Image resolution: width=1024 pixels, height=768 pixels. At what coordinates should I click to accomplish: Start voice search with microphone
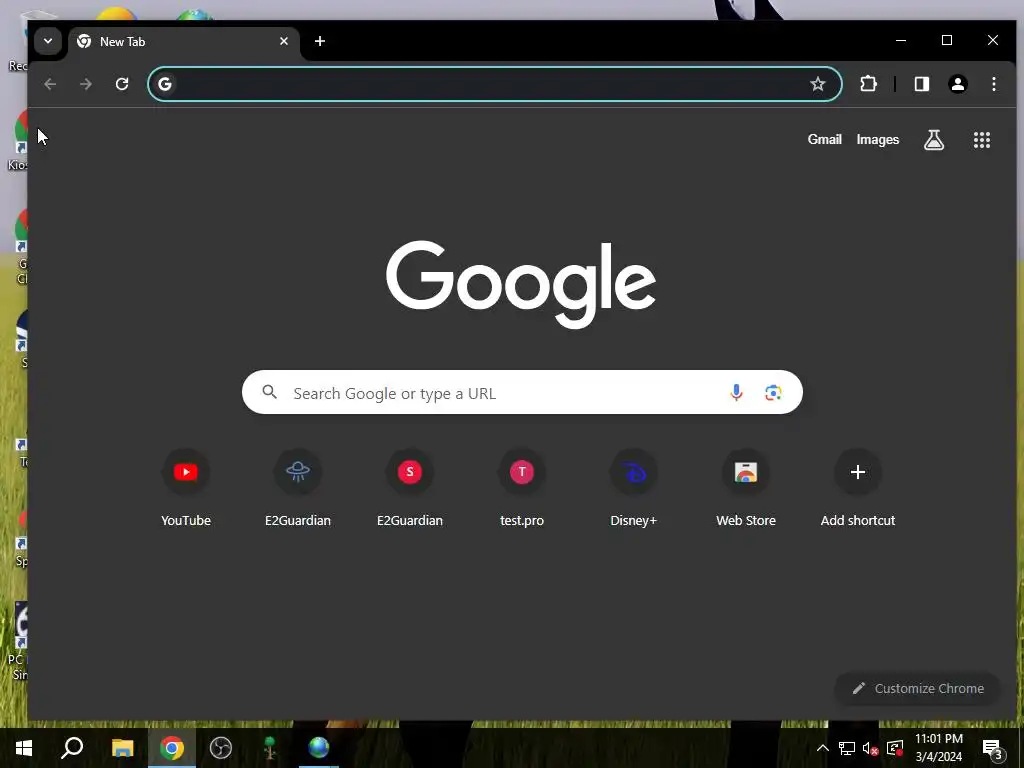pos(736,392)
